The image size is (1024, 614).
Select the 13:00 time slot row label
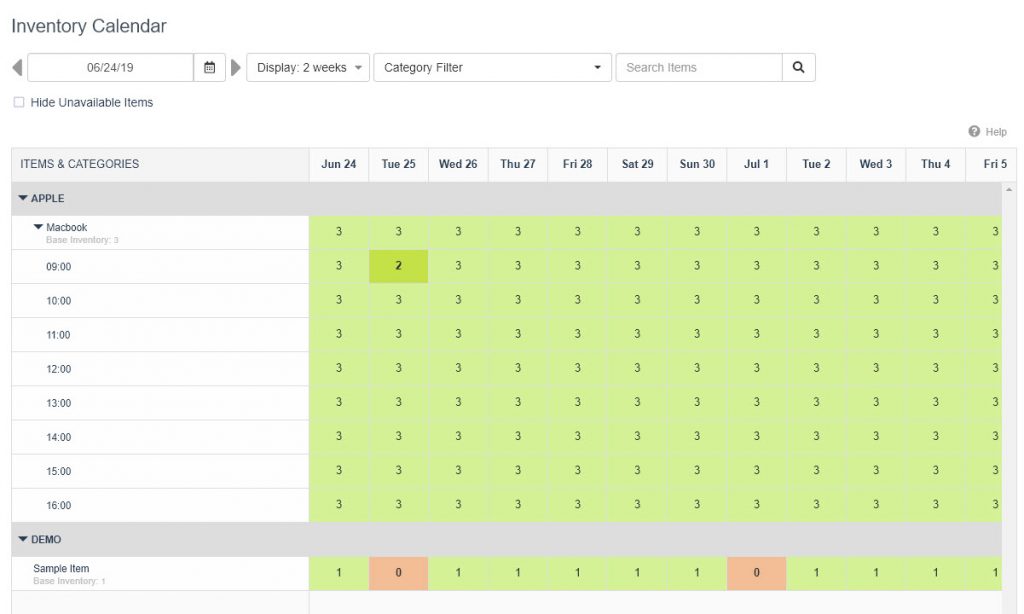58,402
